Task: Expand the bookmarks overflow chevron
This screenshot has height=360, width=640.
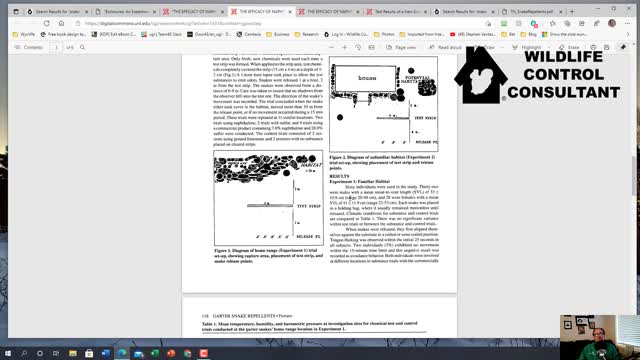Action: [628, 35]
